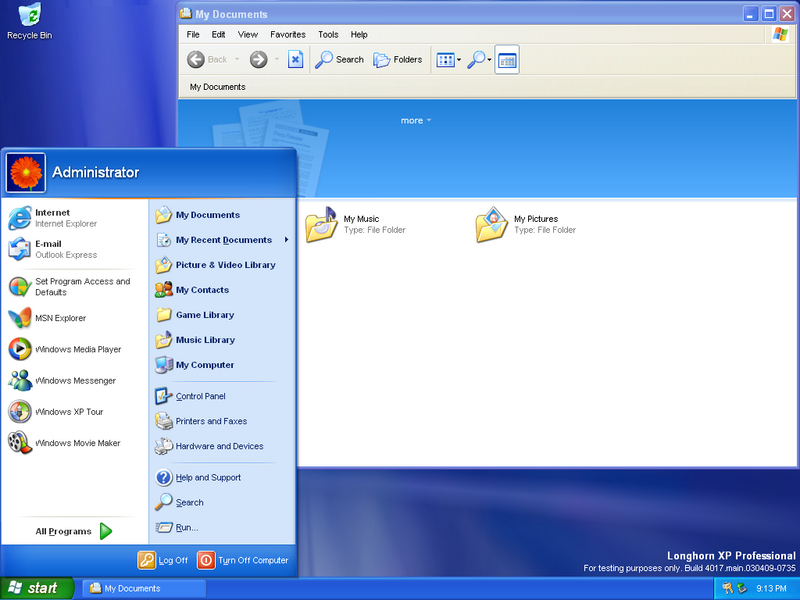The height and width of the screenshot is (600, 800).
Task: Click the Log Off button
Action: [x=163, y=560]
